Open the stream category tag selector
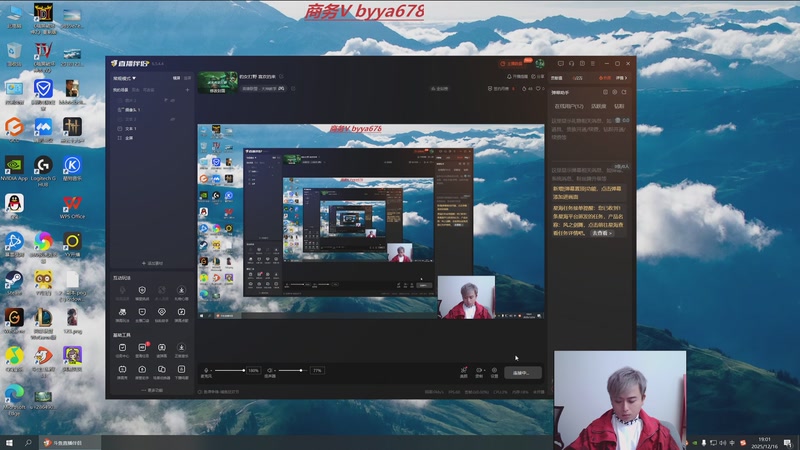This screenshot has width=800, height=450. 263,89
